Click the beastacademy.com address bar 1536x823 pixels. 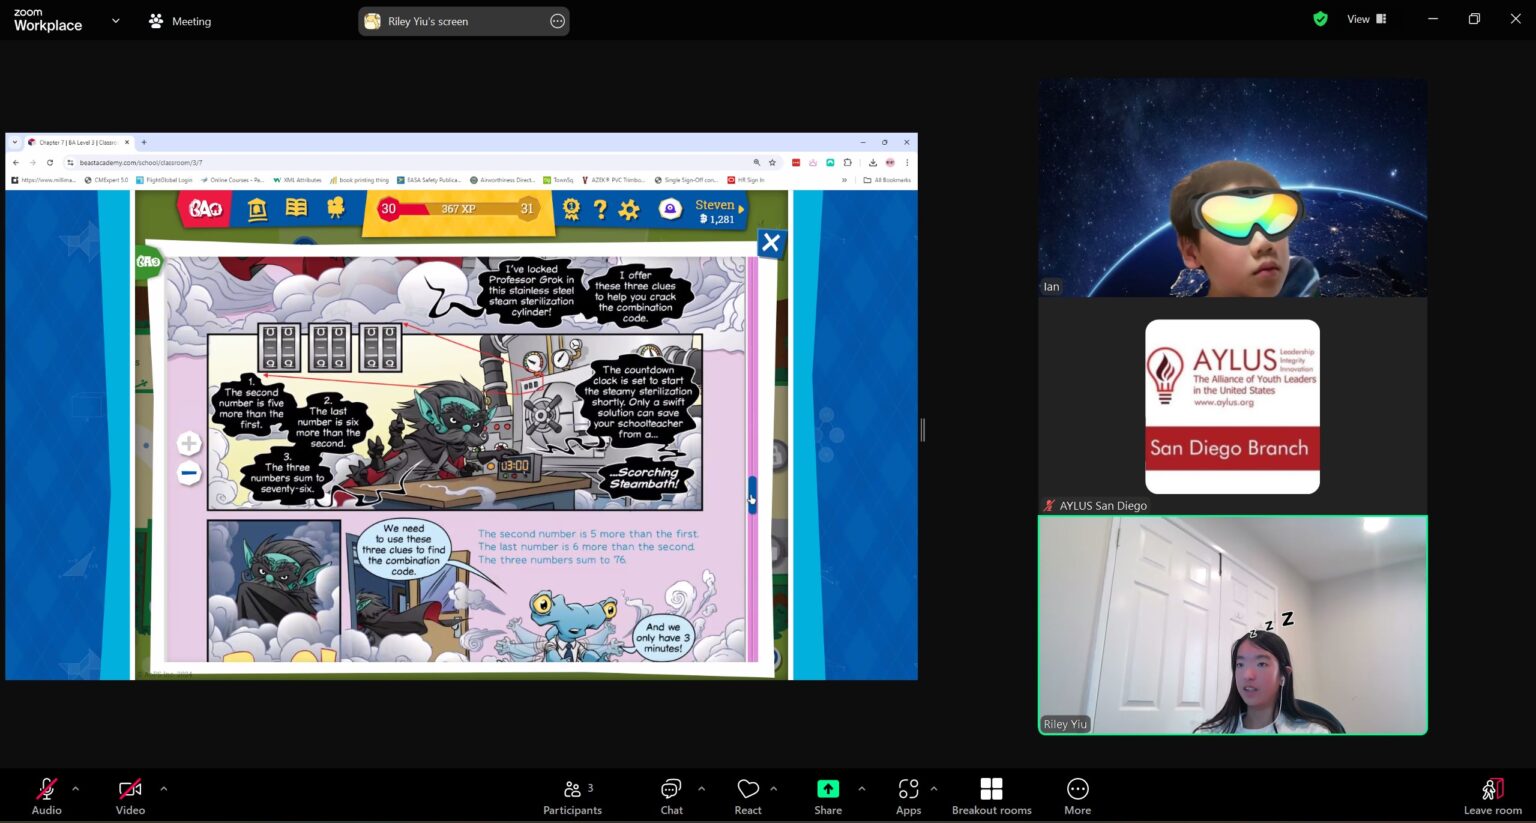point(410,162)
